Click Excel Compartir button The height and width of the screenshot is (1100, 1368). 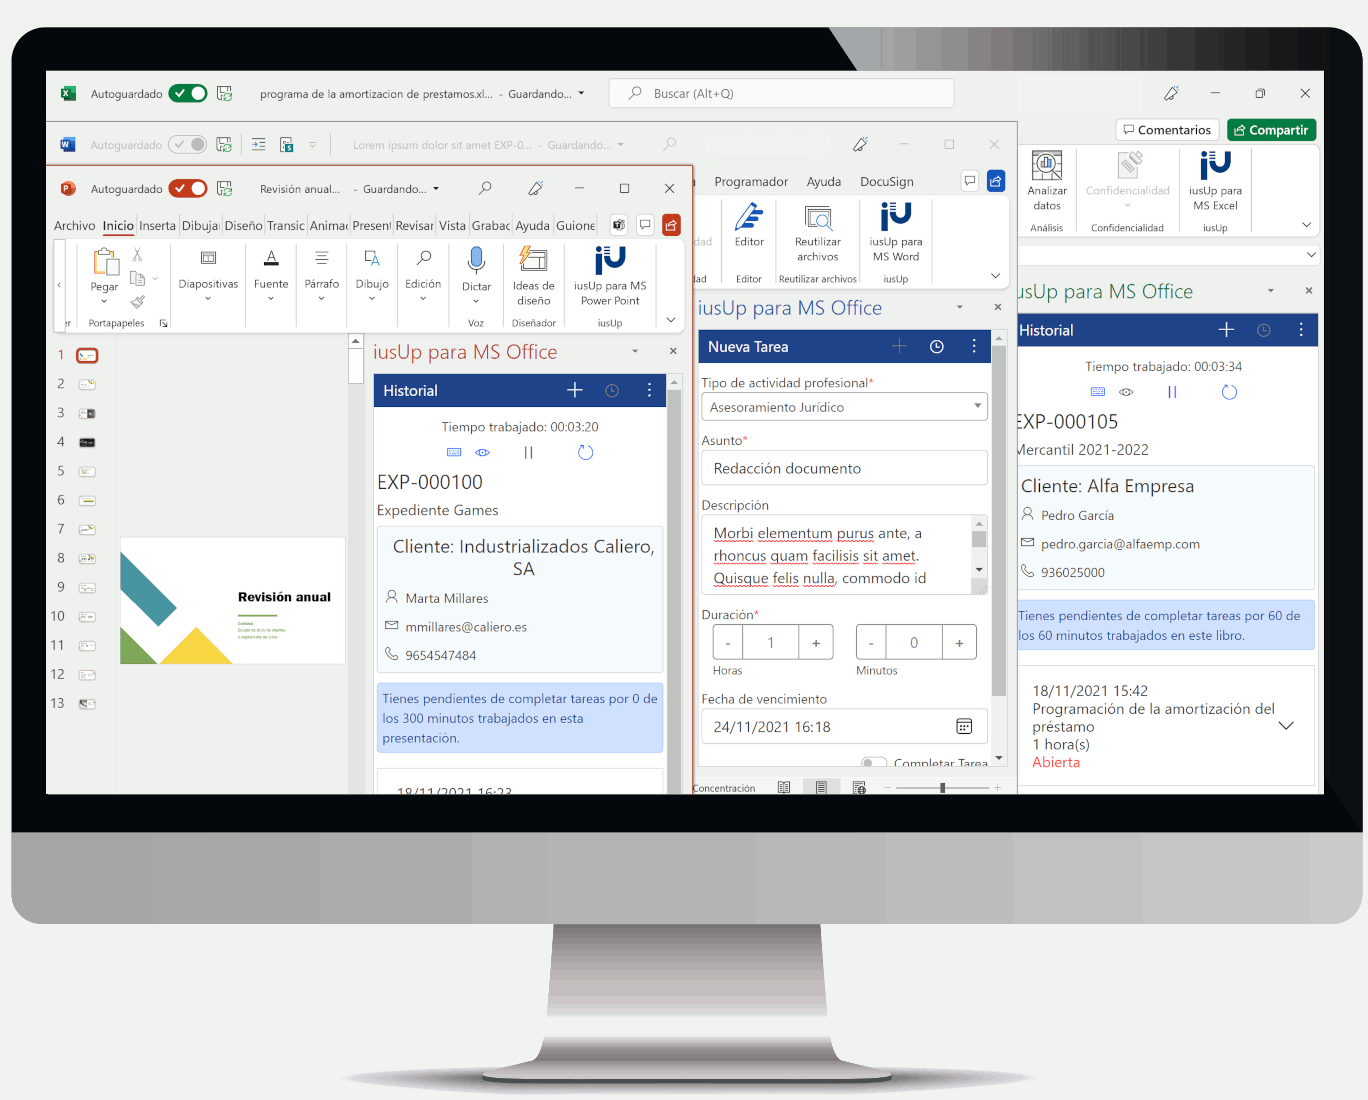click(1272, 130)
